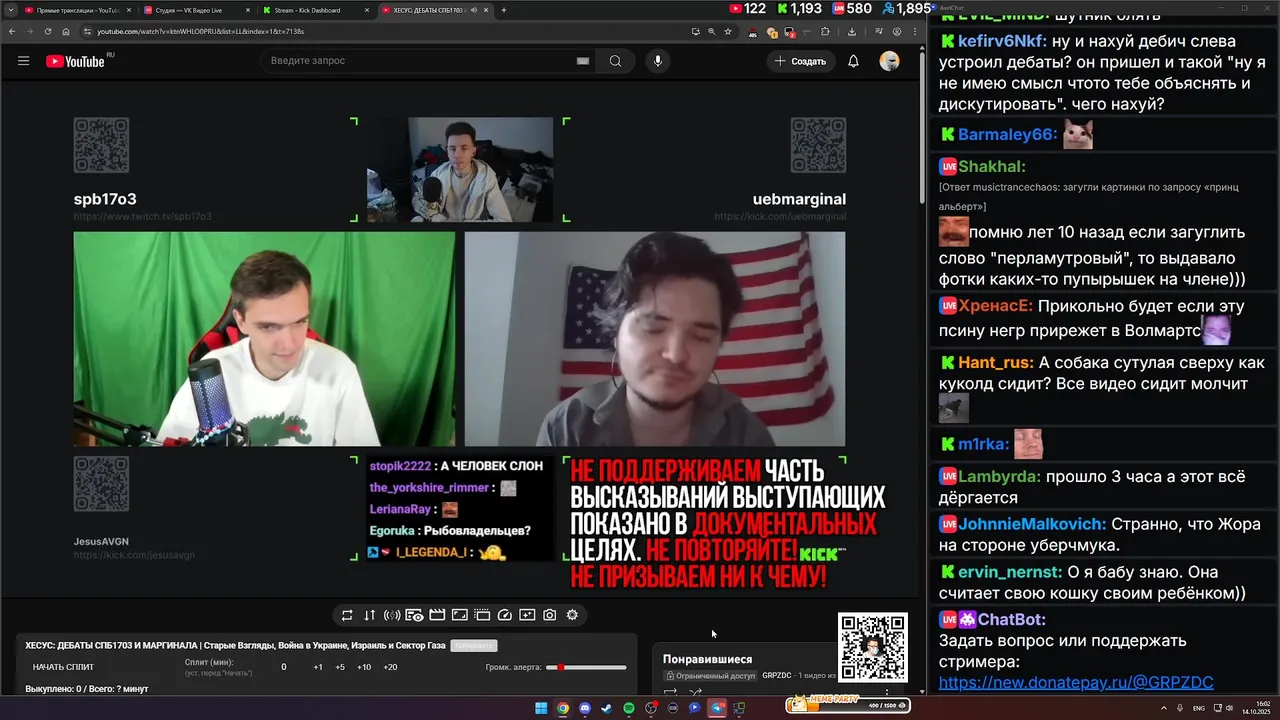
Task: Open the kick.com/jesusavgn link
Action: point(134,555)
